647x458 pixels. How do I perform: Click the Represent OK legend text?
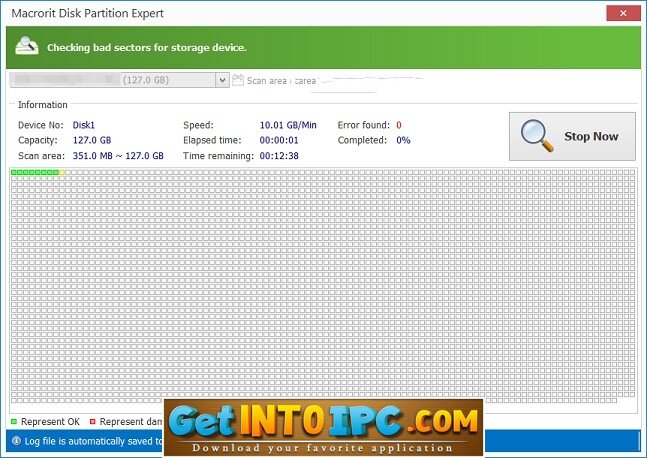(50, 422)
